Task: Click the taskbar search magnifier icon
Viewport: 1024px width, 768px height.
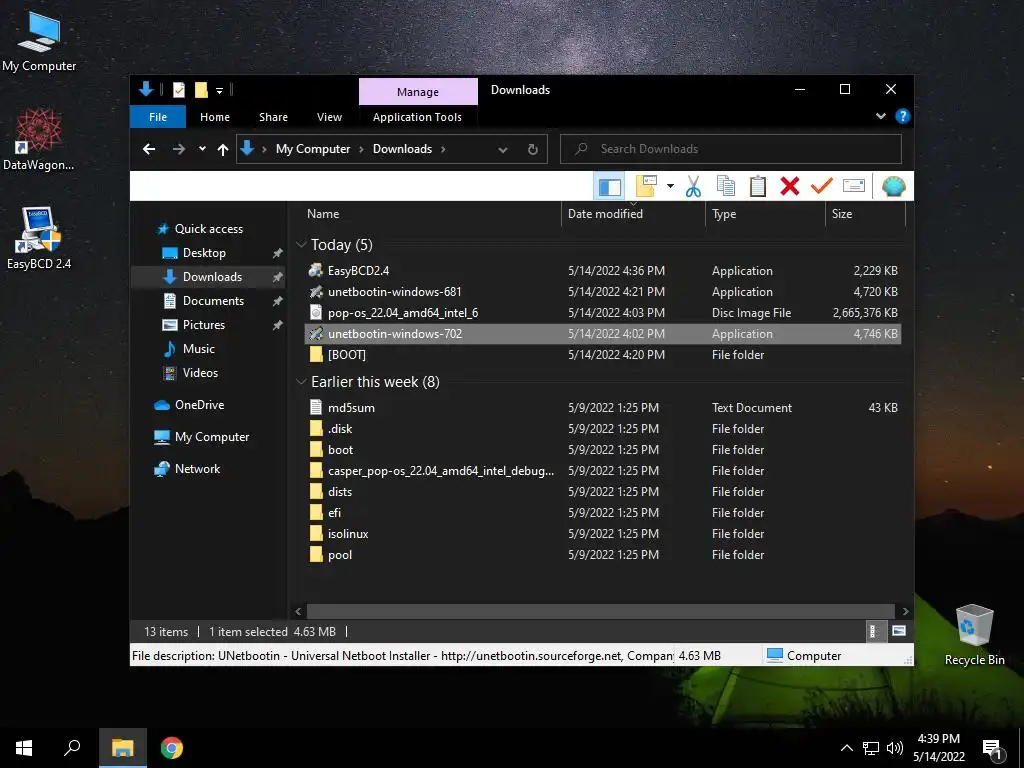Action: click(72, 748)
